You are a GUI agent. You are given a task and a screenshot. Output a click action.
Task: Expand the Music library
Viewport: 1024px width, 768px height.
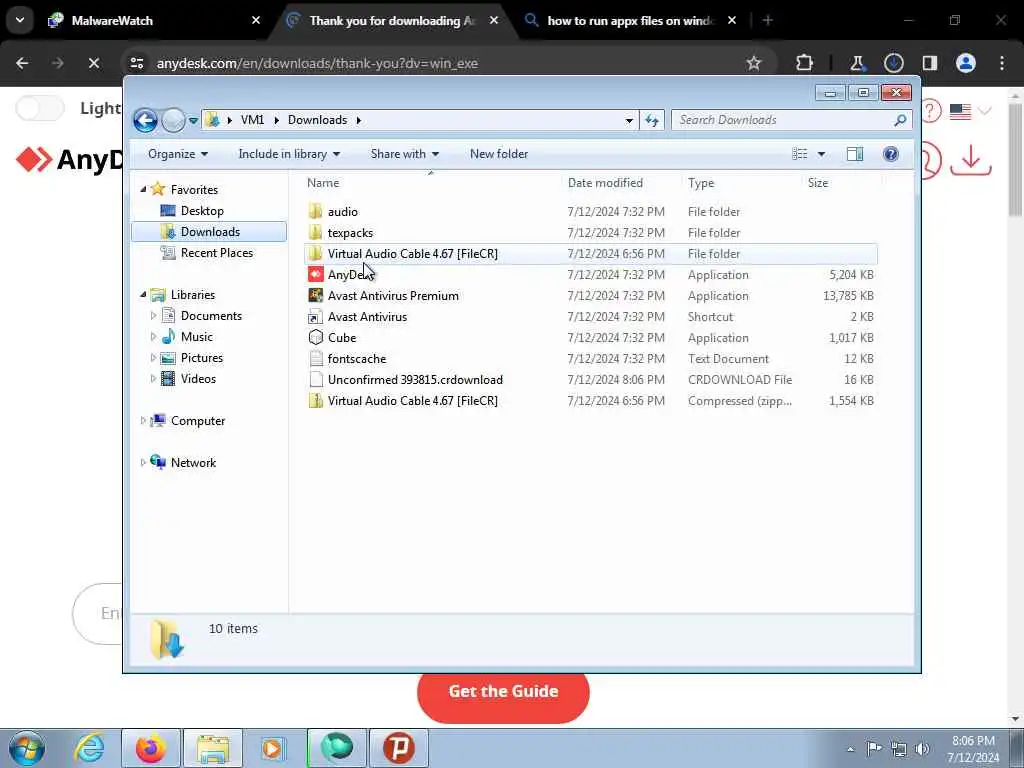click(x=153, y=337)
